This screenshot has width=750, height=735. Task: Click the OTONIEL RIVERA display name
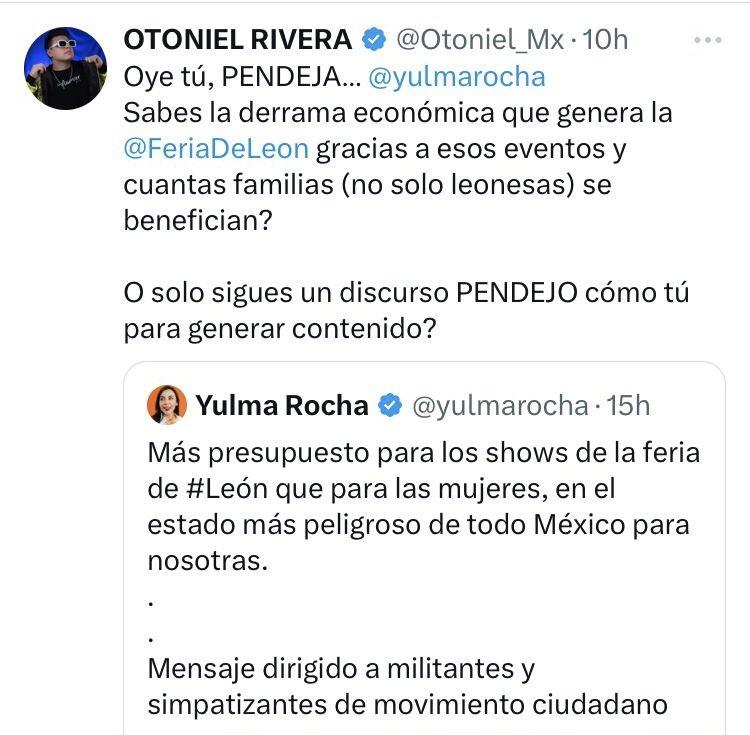[x=238, y=40]
